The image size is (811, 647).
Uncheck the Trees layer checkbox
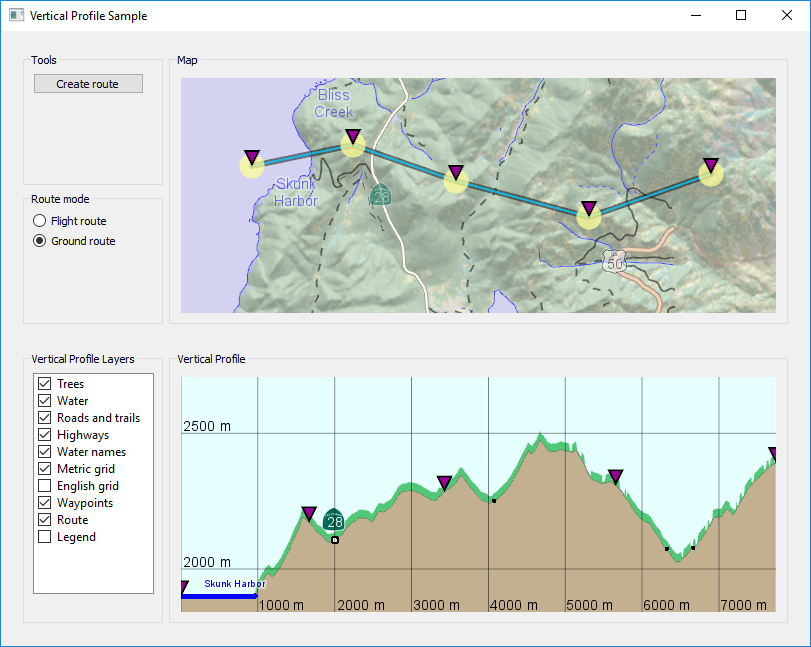[44, 384]
